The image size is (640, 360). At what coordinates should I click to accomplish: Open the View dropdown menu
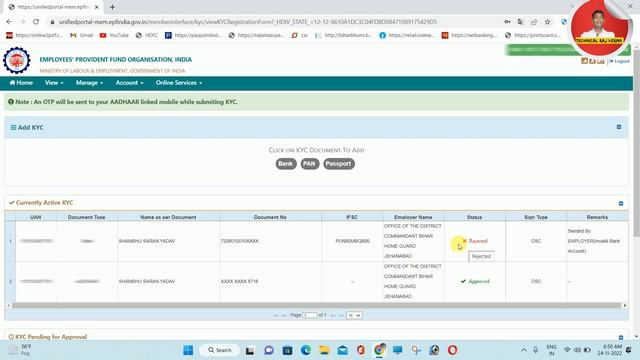click(x=54, y=83)
